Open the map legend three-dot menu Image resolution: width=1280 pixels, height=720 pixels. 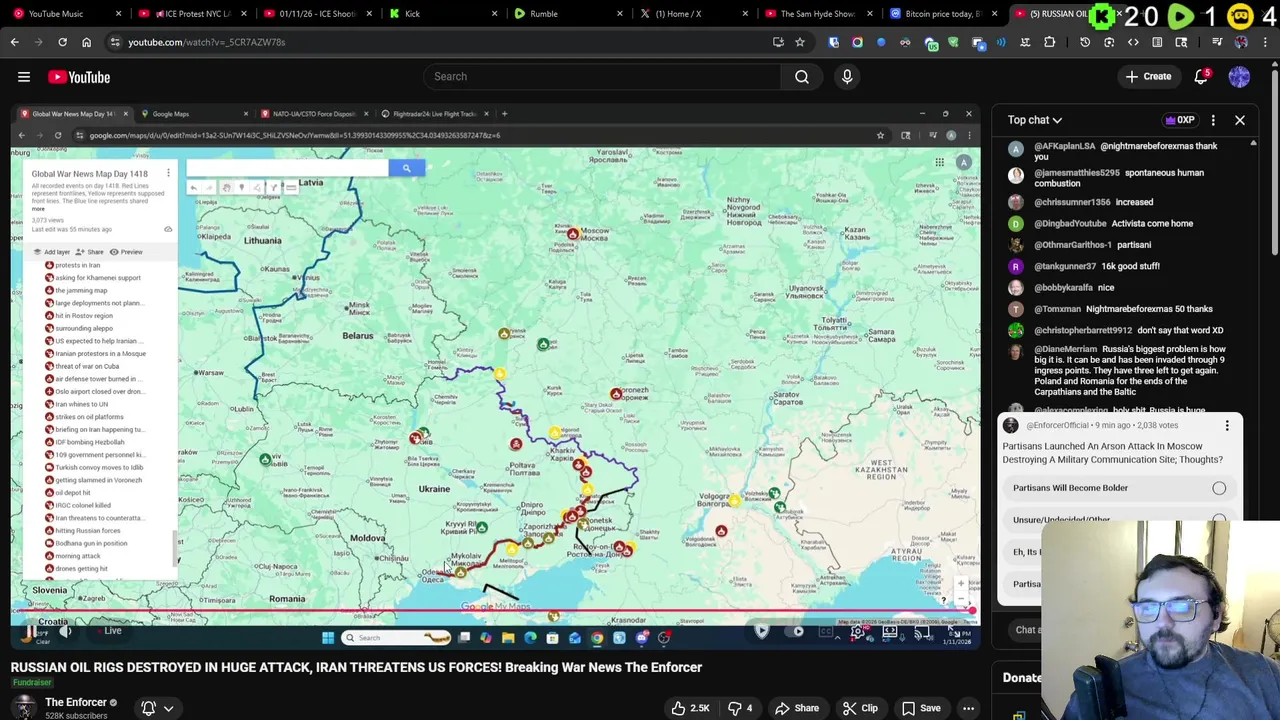point(168,173)
